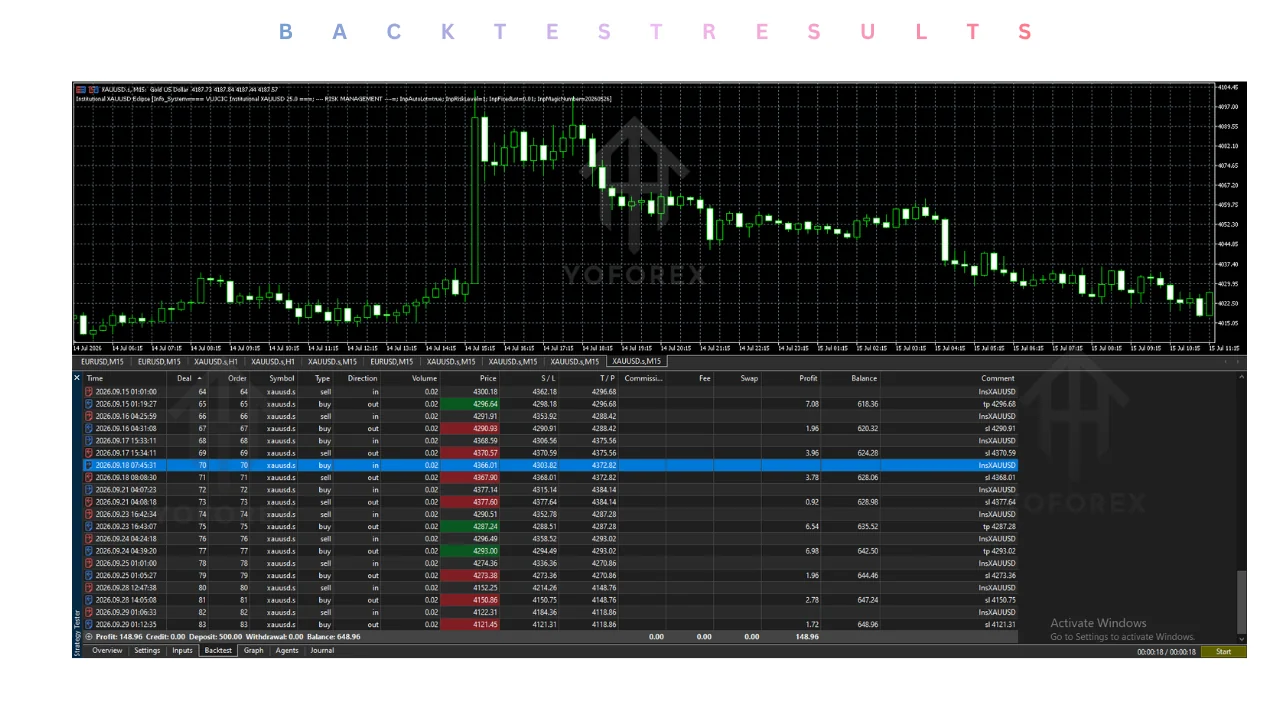1280x720 pixels.
Task: Sort by the Deal column header
Action: coord(184,378)
